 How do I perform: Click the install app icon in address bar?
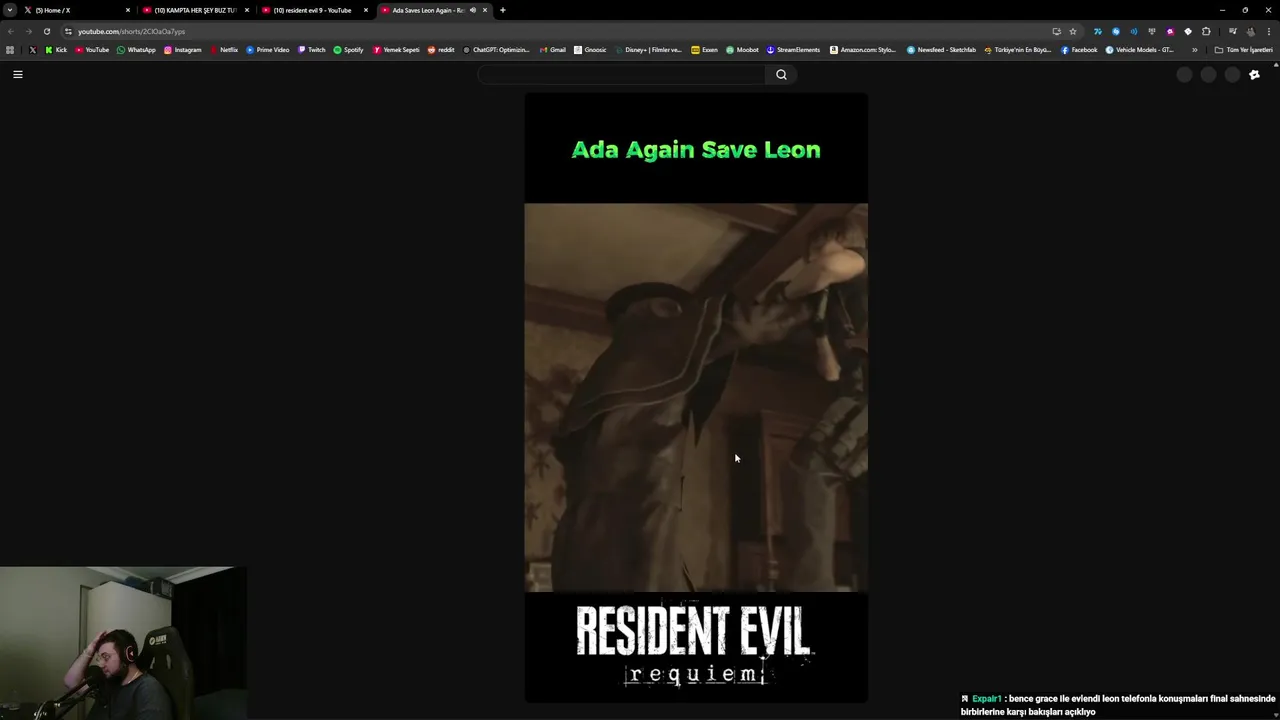pos(1056,31)
